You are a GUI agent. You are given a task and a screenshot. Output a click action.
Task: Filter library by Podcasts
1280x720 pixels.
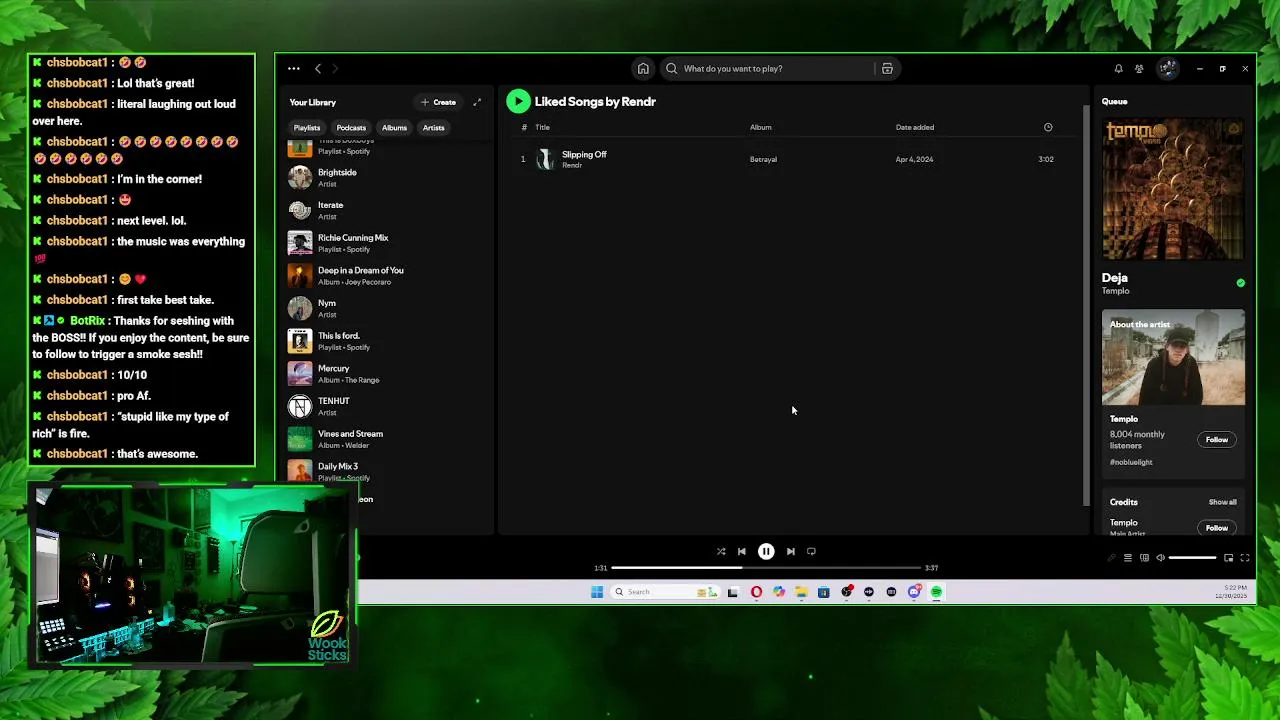[x=351, y=128]
